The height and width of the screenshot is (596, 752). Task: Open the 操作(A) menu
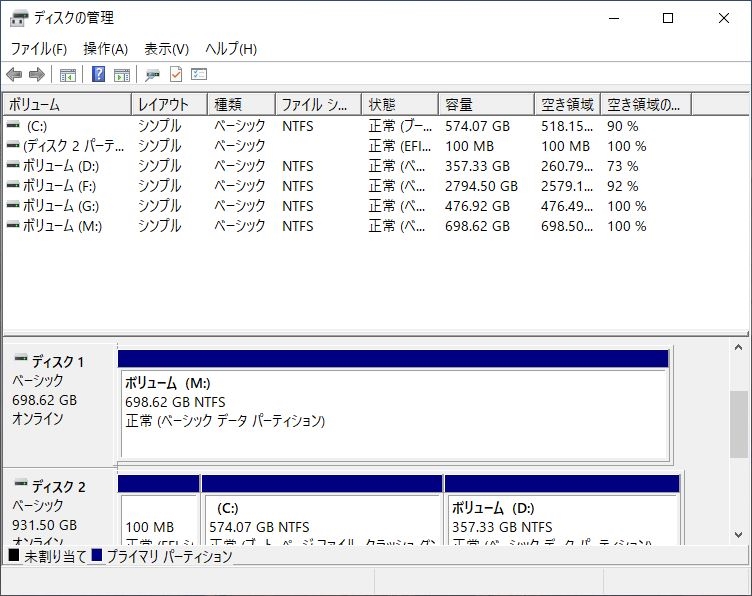click(106, 48)
